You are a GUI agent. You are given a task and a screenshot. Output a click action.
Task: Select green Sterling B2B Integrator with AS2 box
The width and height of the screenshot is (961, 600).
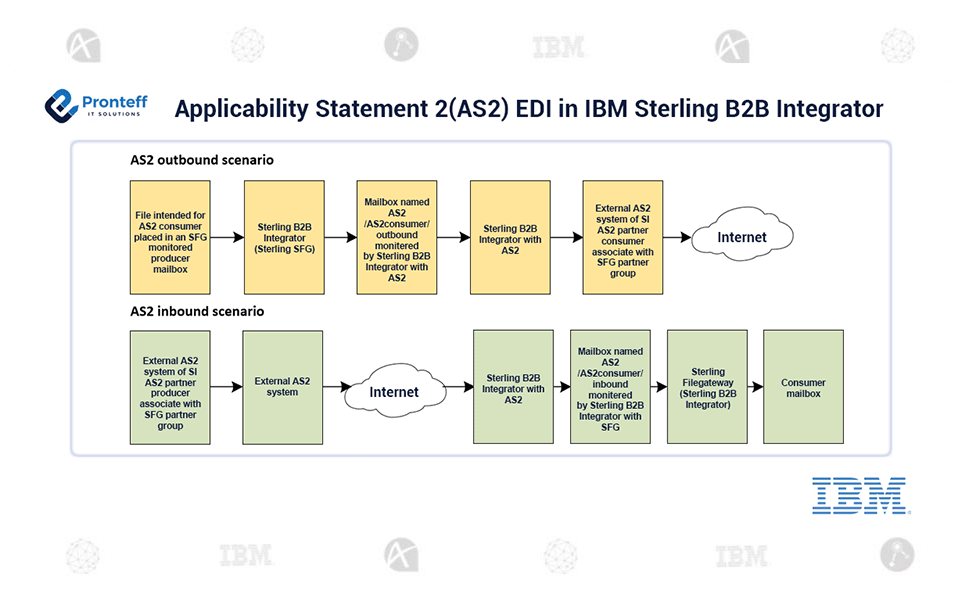513,387
